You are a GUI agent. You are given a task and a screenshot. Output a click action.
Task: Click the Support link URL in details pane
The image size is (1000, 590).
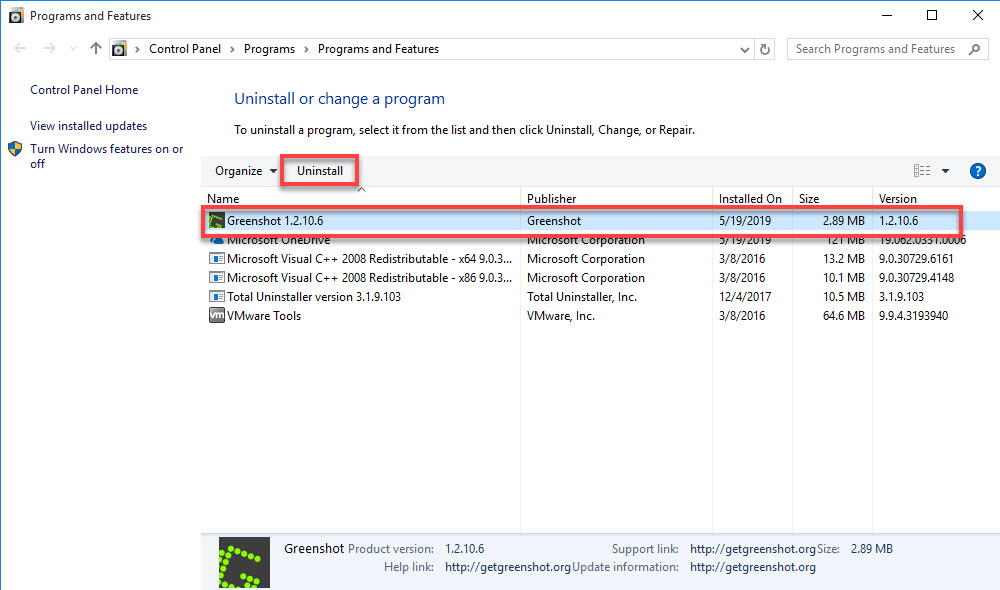coord(753,549)
